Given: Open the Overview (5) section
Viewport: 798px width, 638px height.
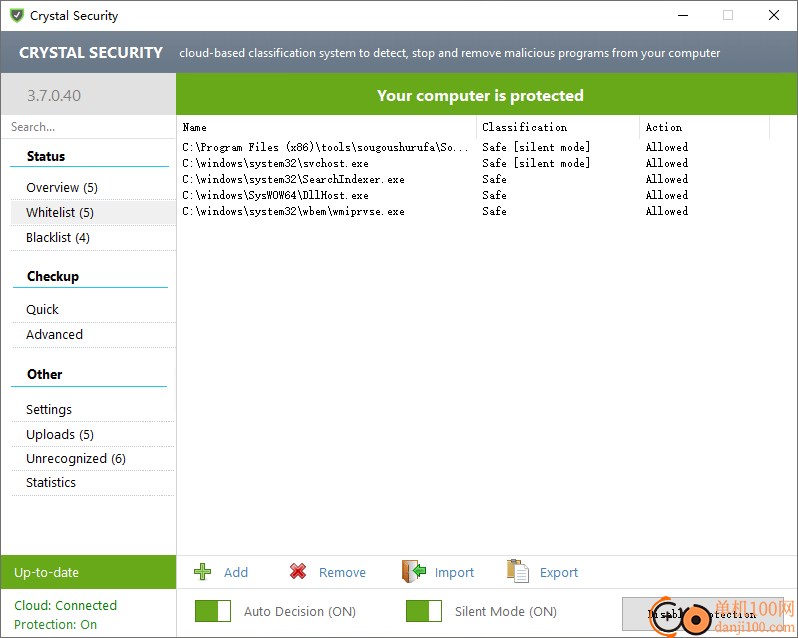Looking at the screenshot, I should pyautogui.click(x=62, y=188).
